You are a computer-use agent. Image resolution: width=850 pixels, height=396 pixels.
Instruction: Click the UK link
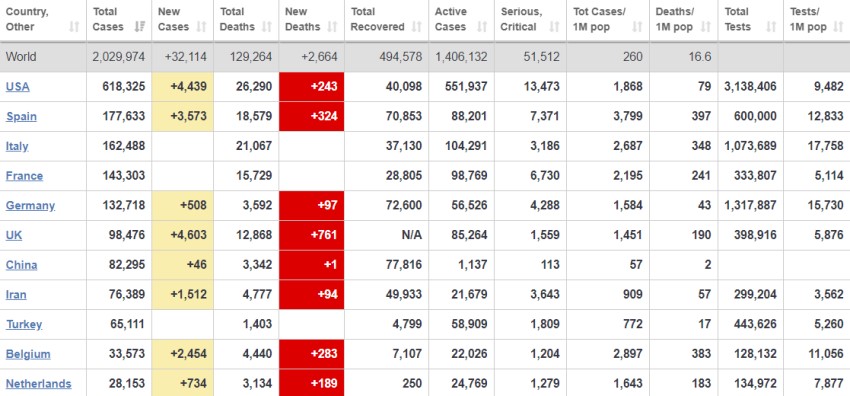[x=14, y=235]
